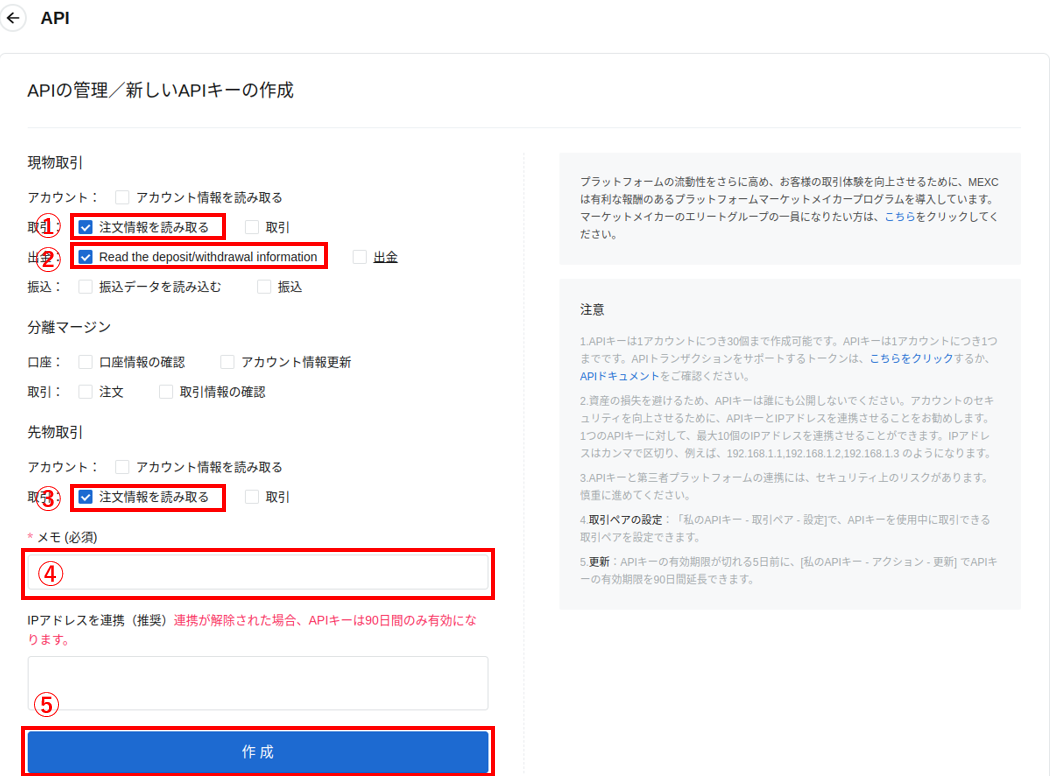Screen dimensions: 1050x776
Task: Enable '口座情報の確認' in isolated margin
Action: click(x=85, y=362)
